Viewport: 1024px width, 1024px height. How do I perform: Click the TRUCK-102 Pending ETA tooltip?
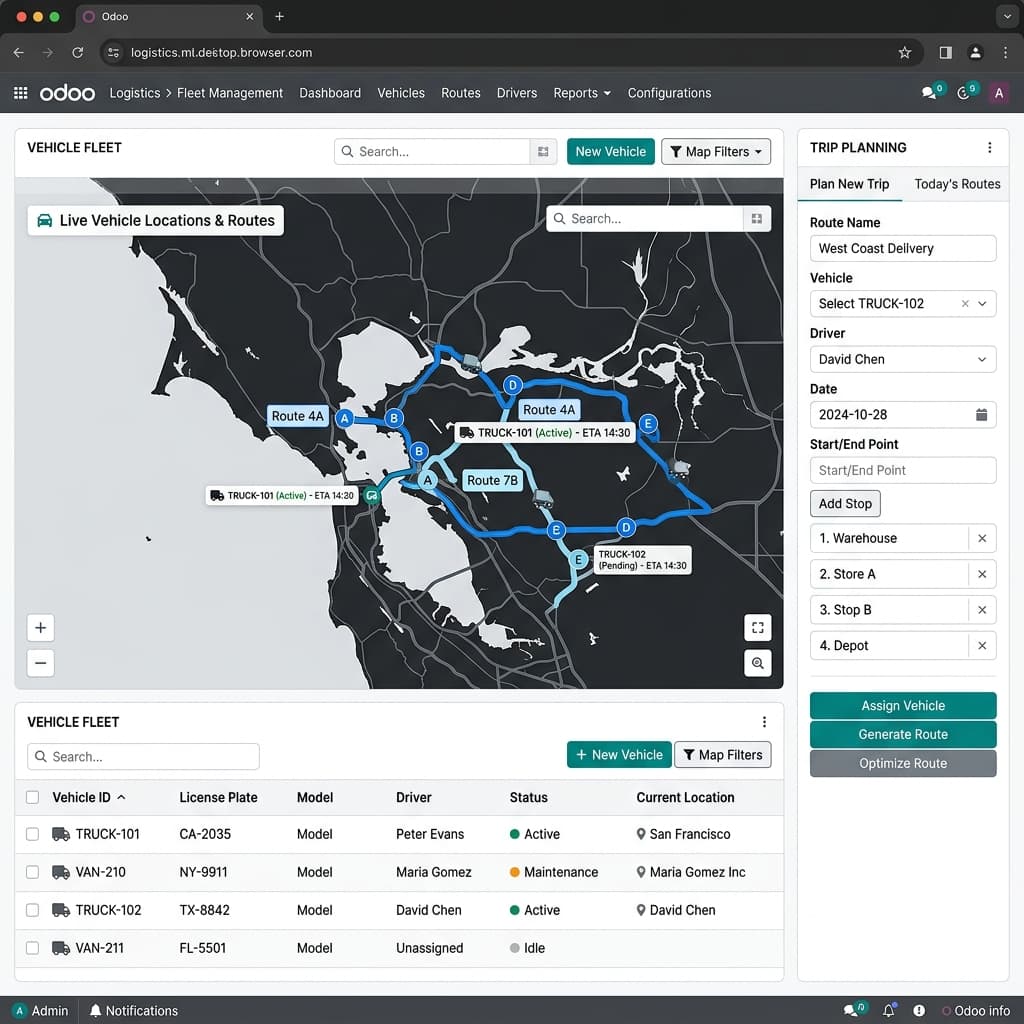point(643,560)
